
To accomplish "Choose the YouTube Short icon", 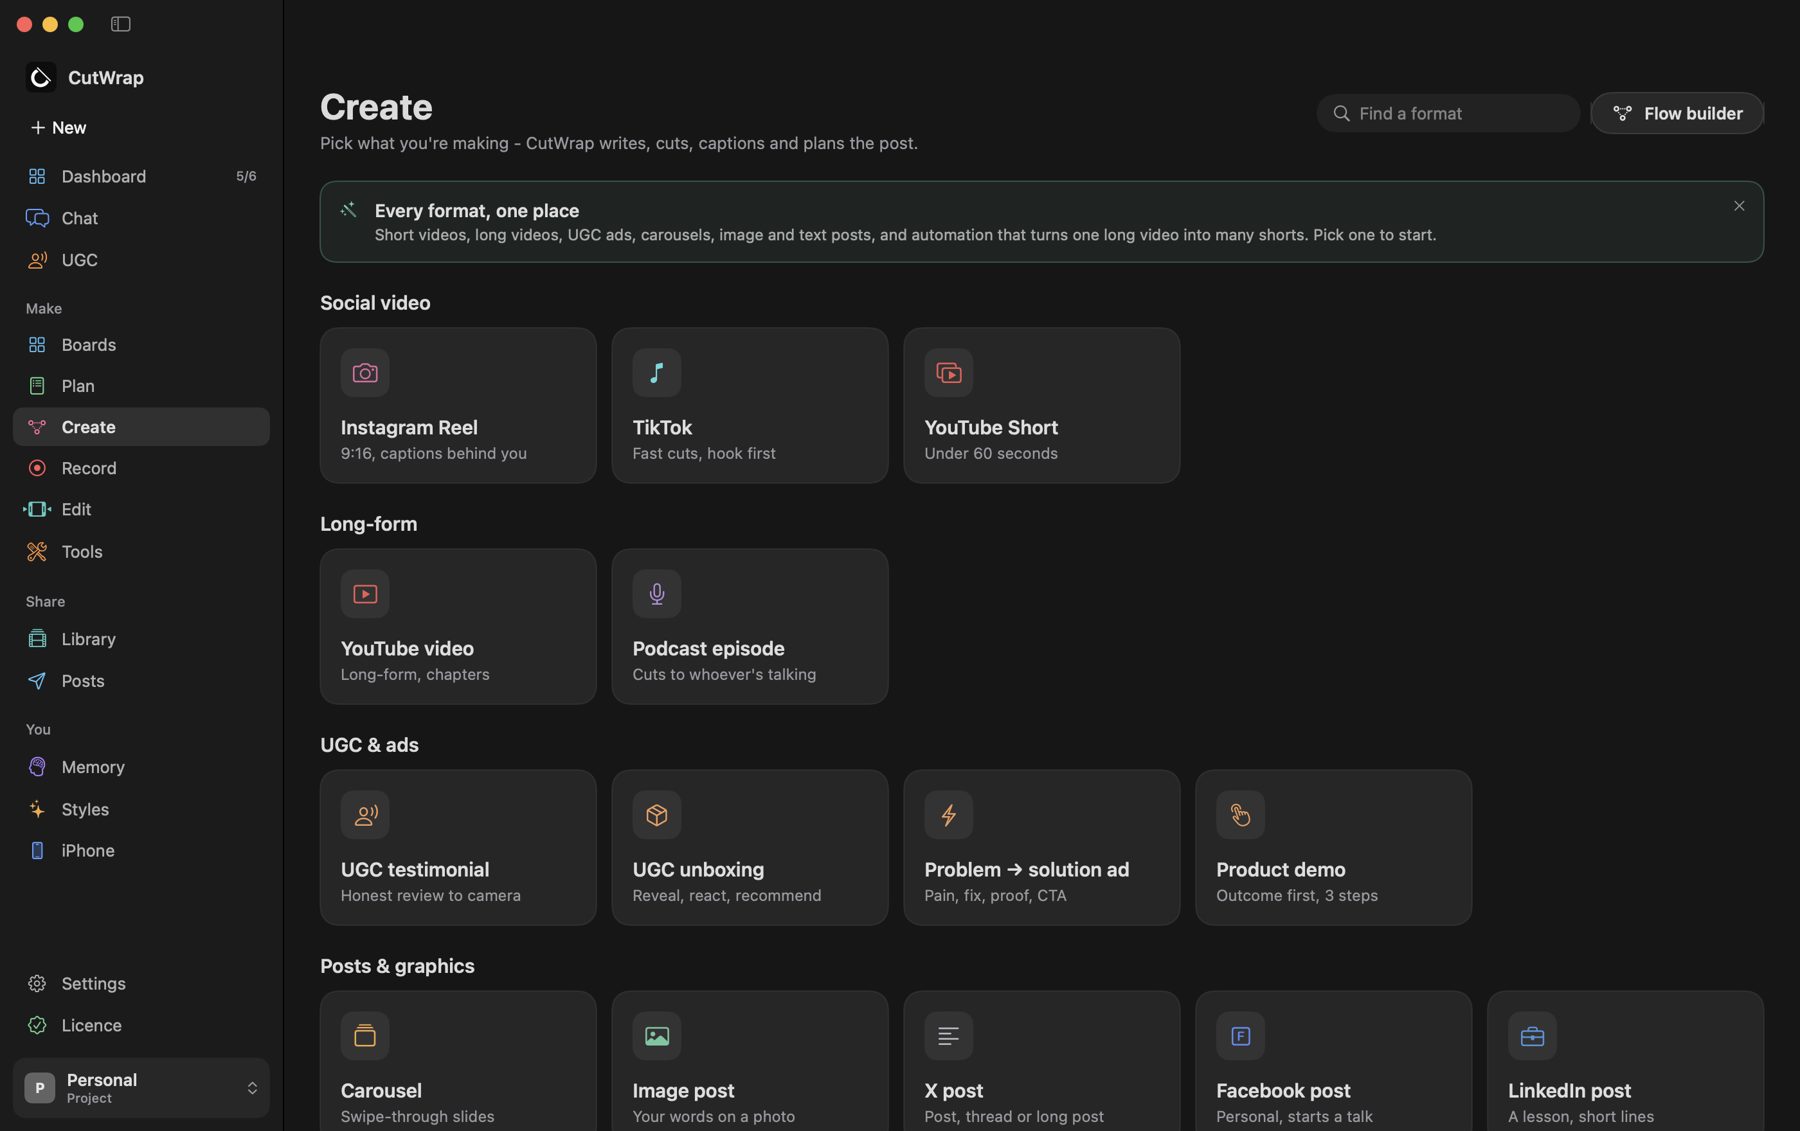I will 949,373.
